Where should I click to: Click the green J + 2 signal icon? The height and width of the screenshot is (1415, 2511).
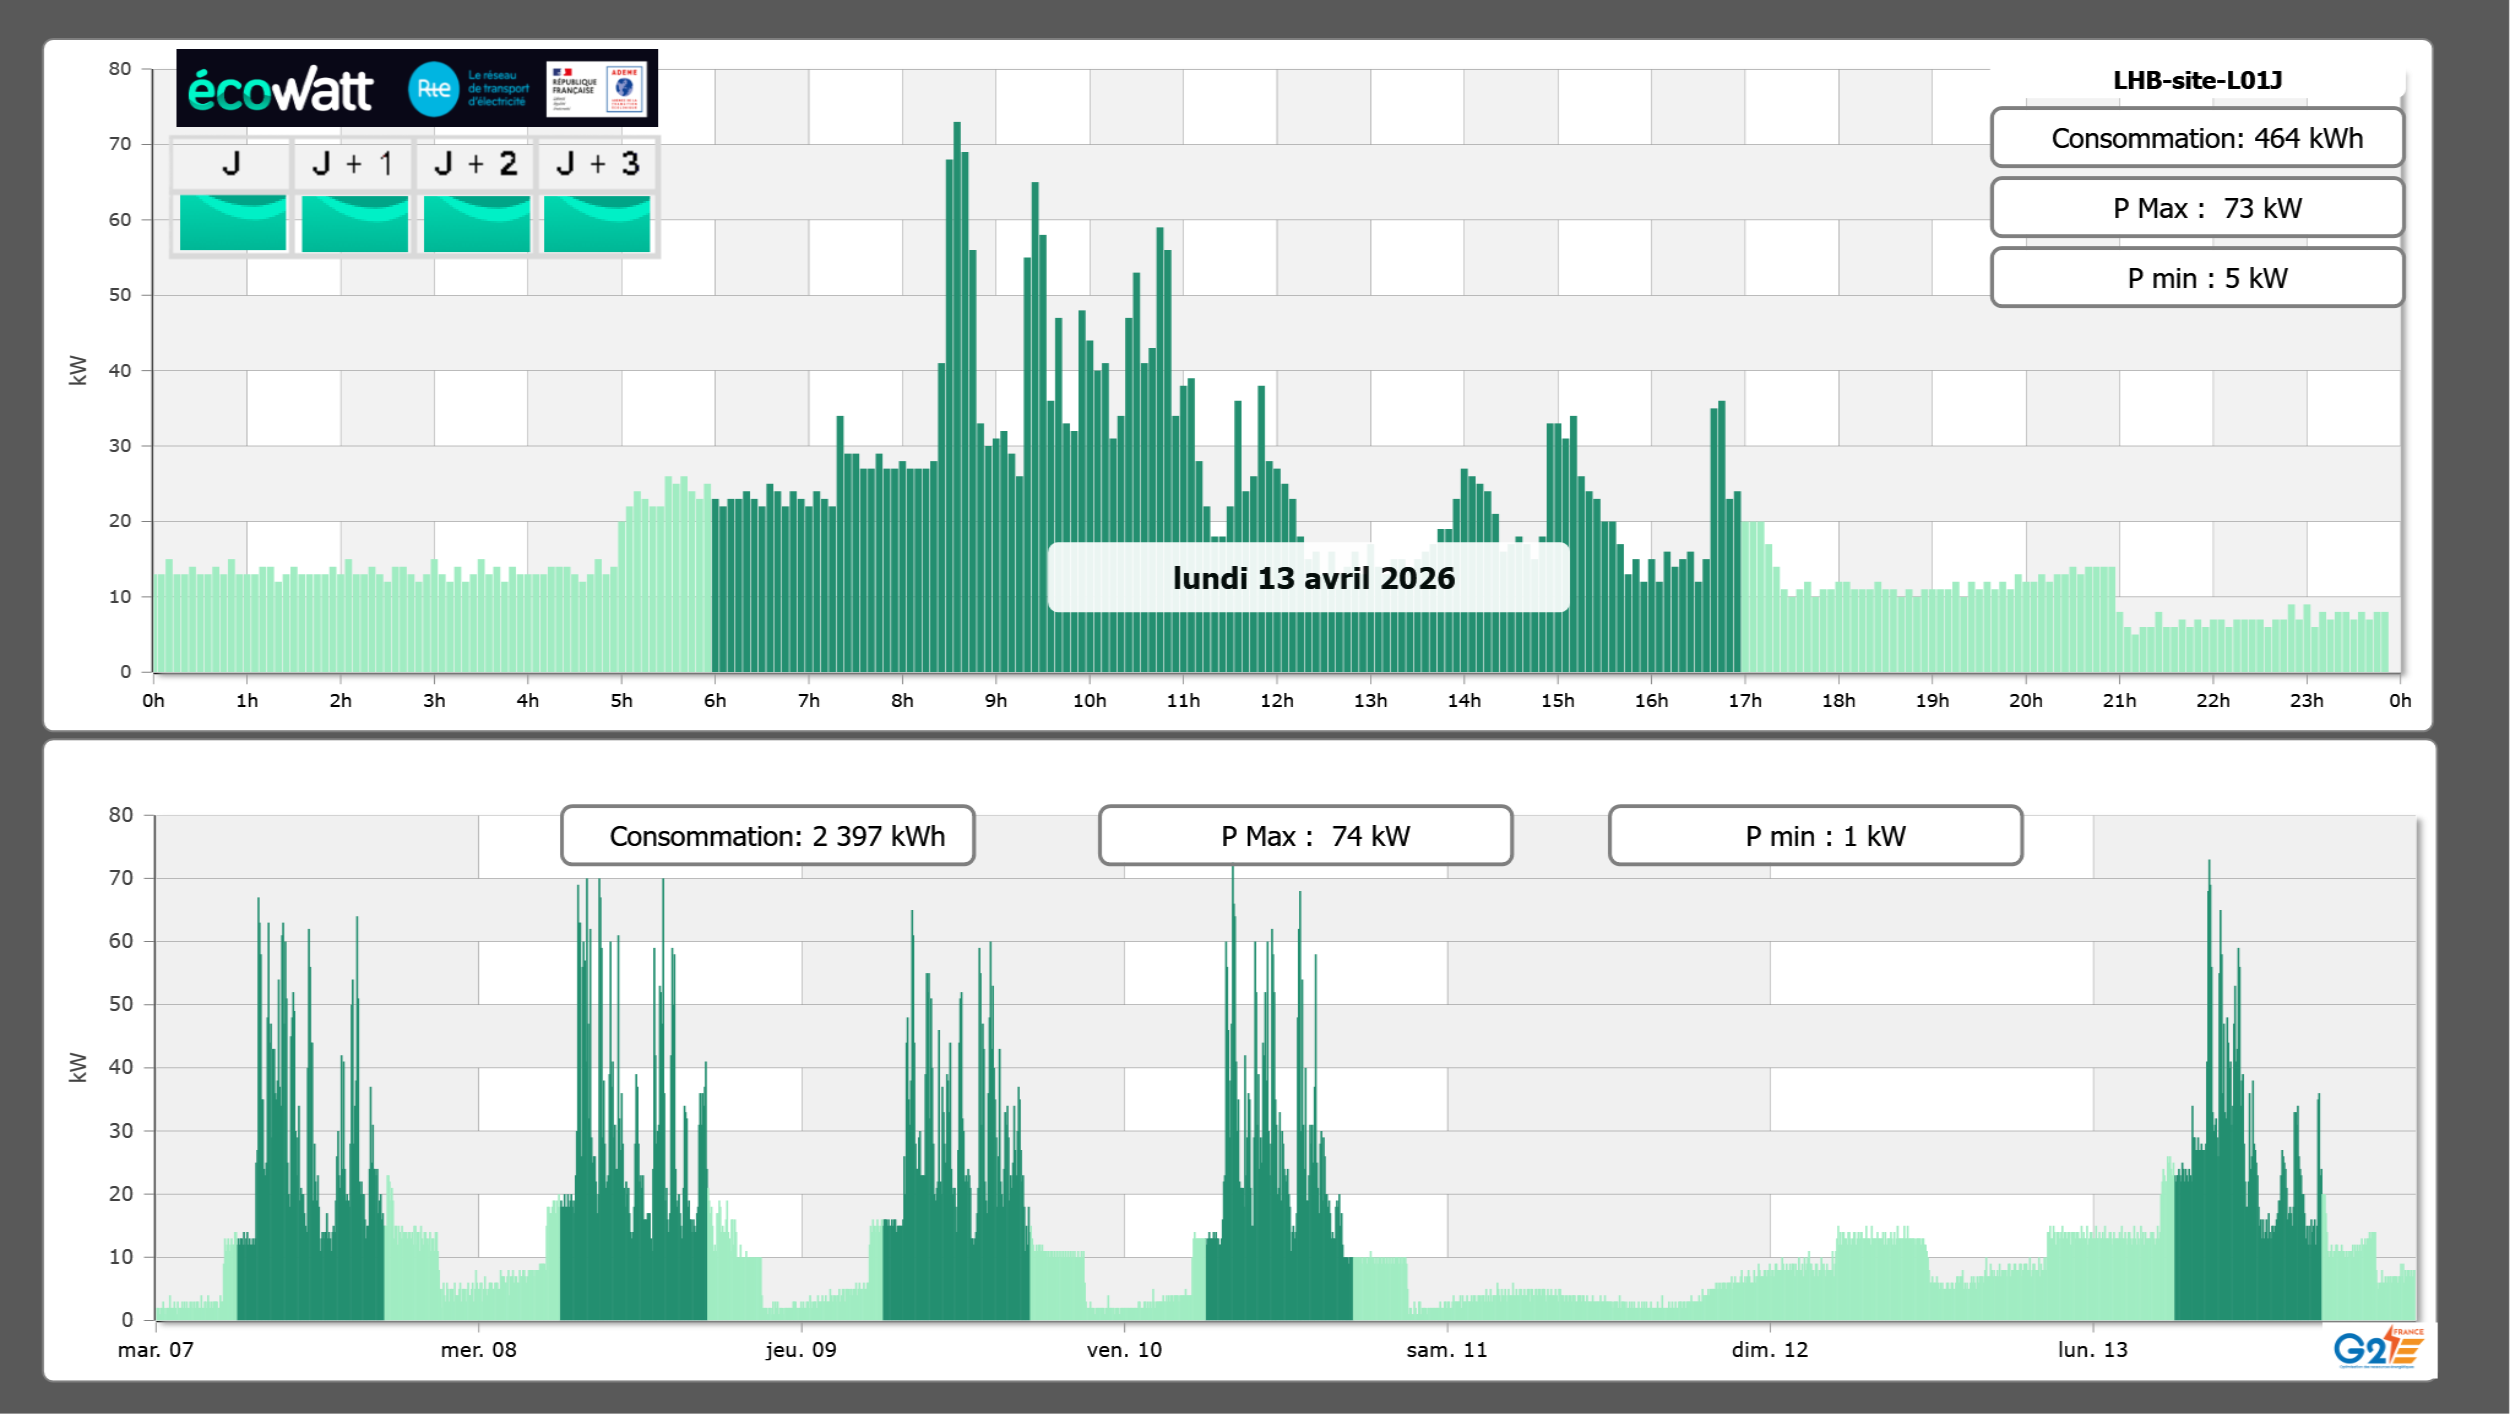(476, 223)
